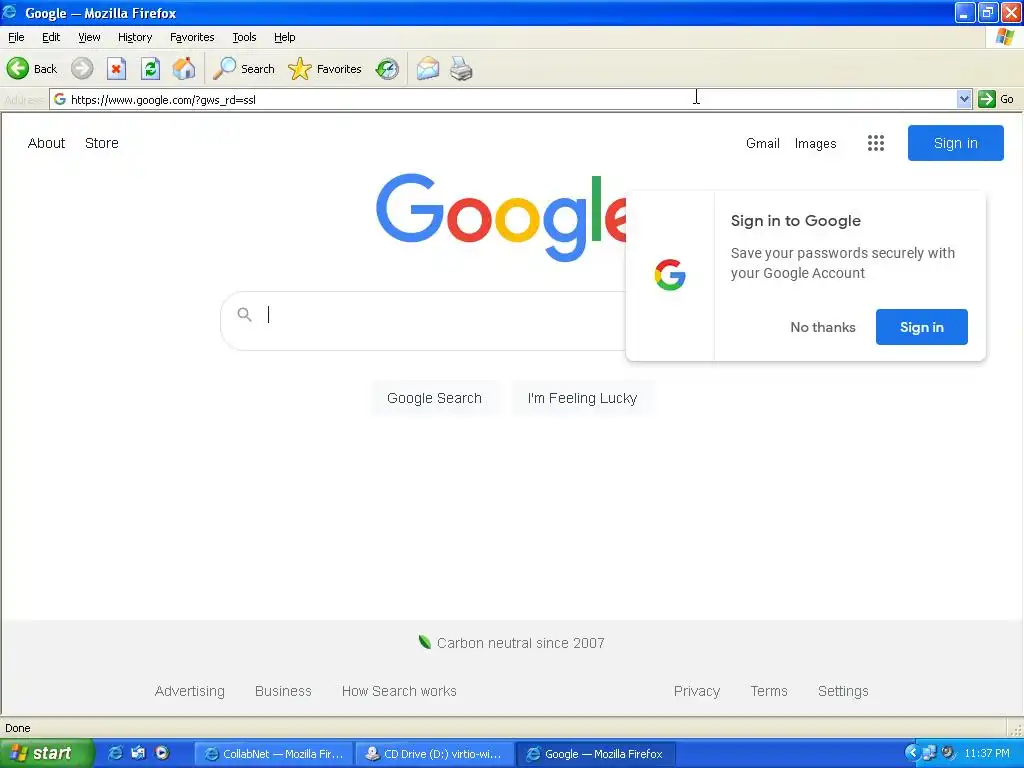Click the Sign in button at the top right
Viewport: 1024px width, 768px height.
[x=955, y=143]
